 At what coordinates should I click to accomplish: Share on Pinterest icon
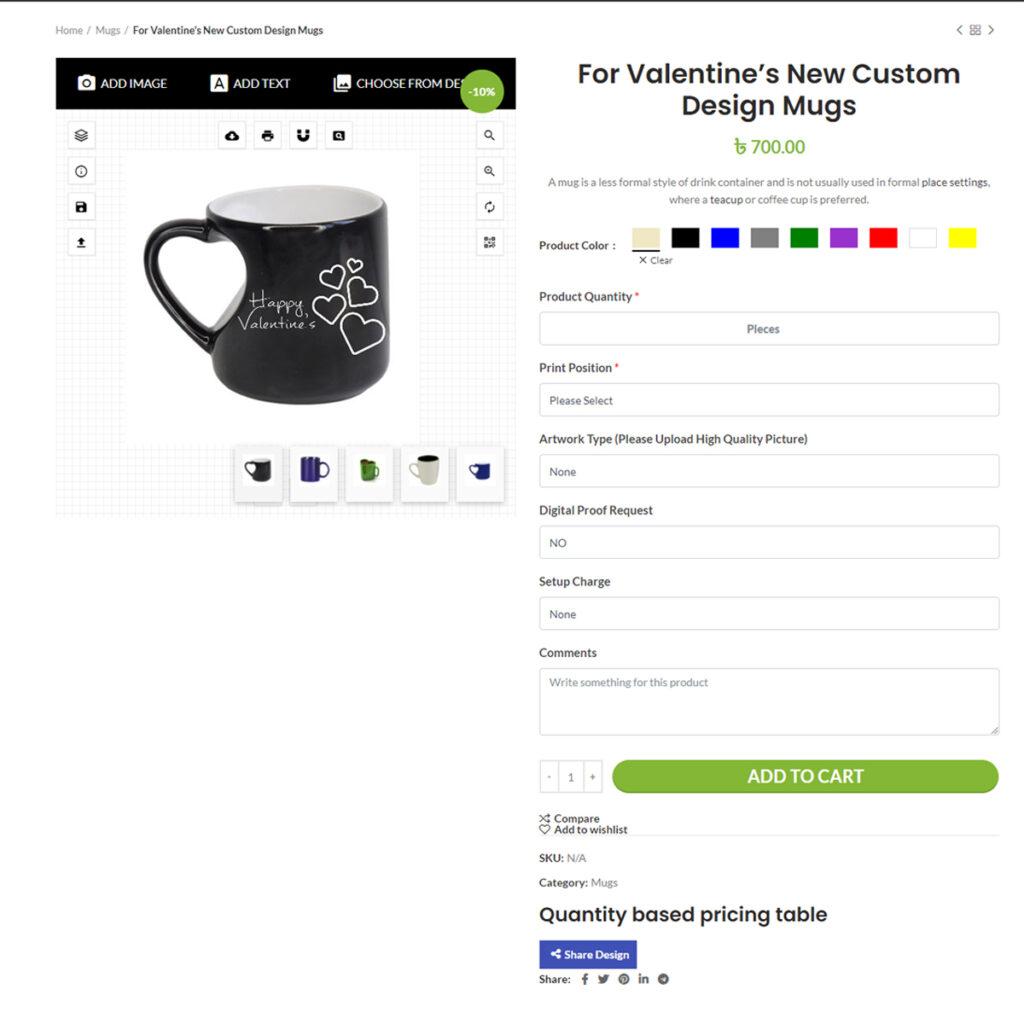[624, 979]
